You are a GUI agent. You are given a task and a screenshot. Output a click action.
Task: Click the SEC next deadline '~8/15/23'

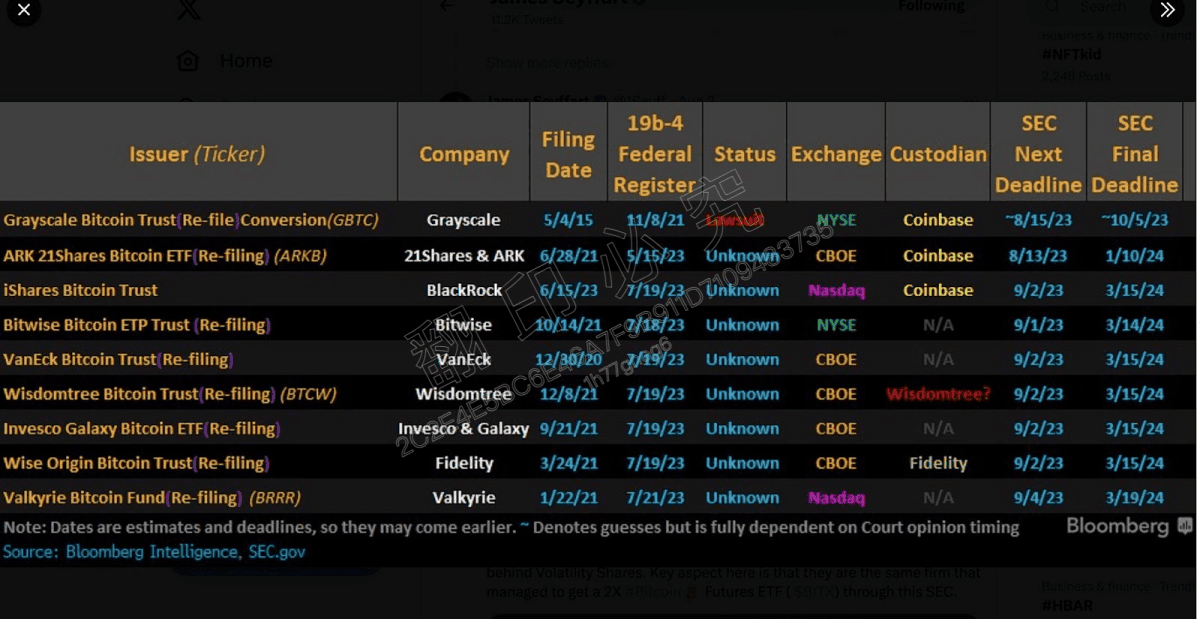(x=1038, y=220)
